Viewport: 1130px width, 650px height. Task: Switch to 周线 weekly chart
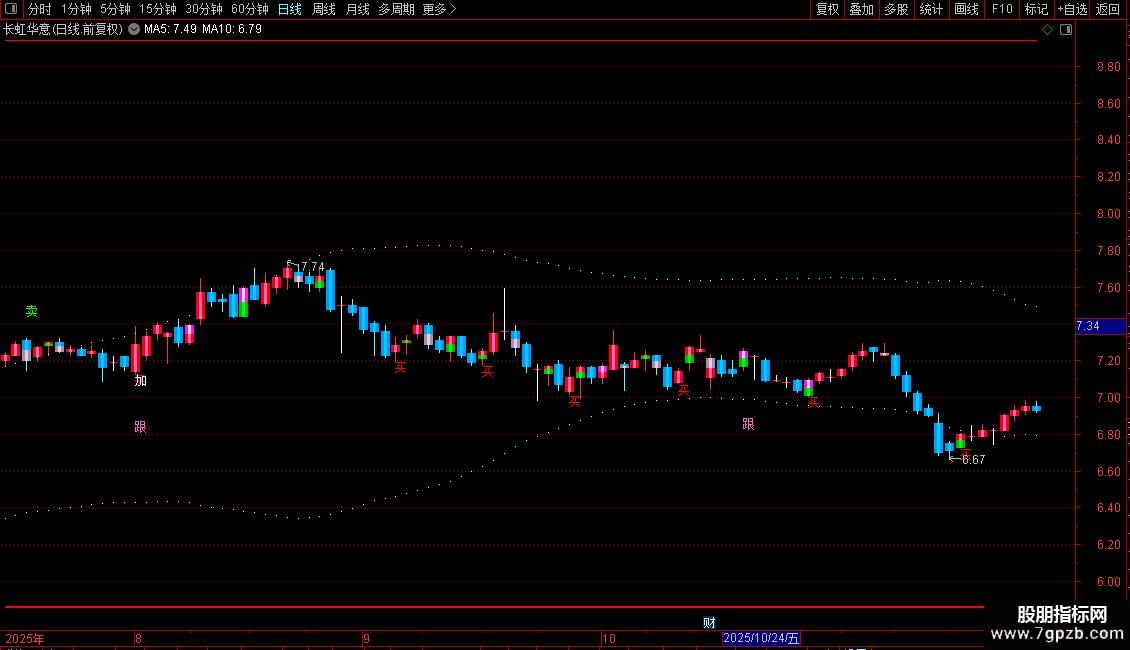click(x=324, y=9)
